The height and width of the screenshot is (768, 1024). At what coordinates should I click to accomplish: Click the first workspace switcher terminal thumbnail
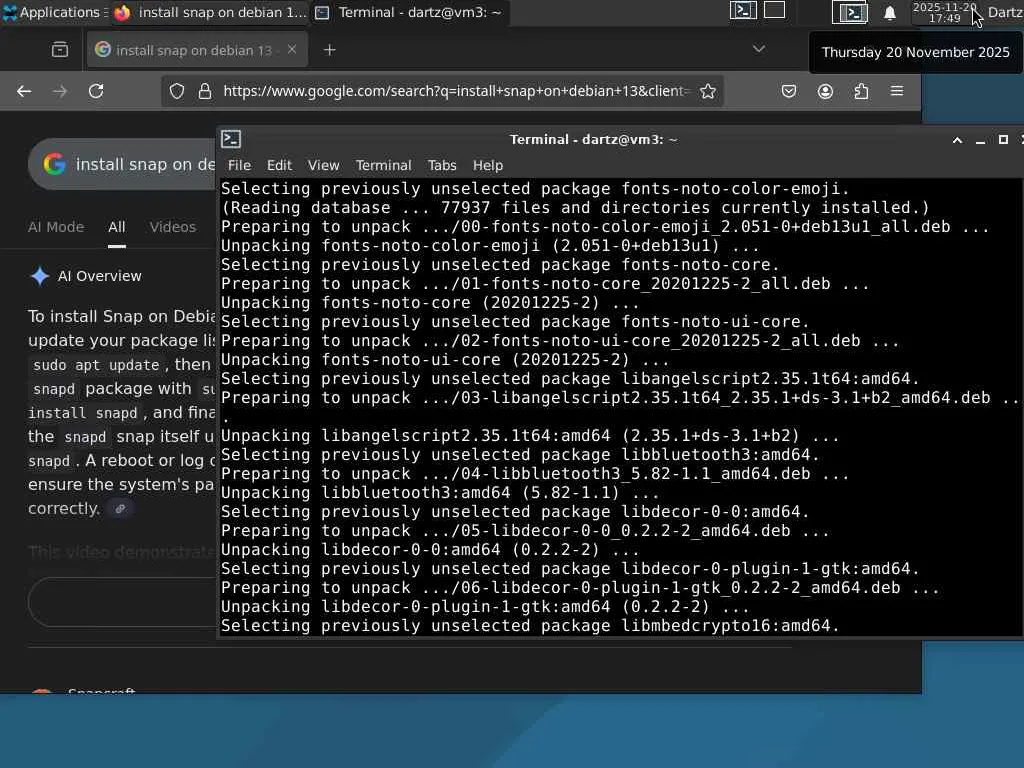pyautogui.click(x=743, y=10)
